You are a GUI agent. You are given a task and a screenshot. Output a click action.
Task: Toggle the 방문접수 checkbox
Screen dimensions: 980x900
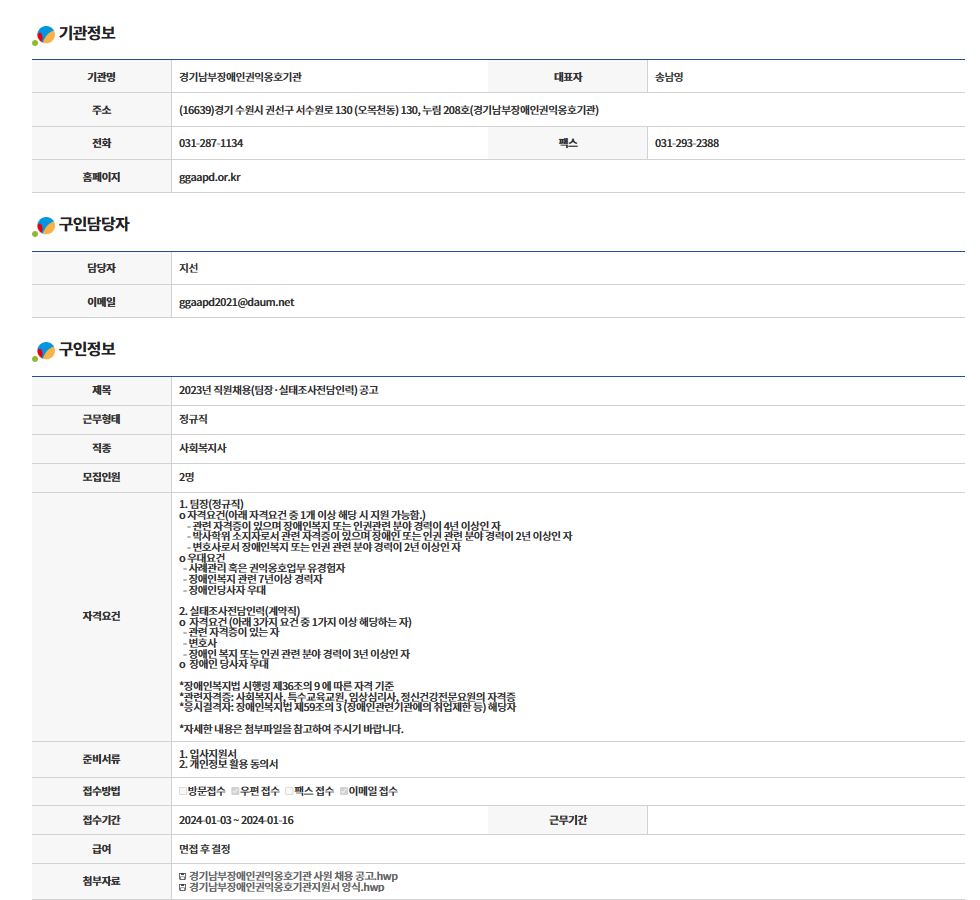click(183, 791)
